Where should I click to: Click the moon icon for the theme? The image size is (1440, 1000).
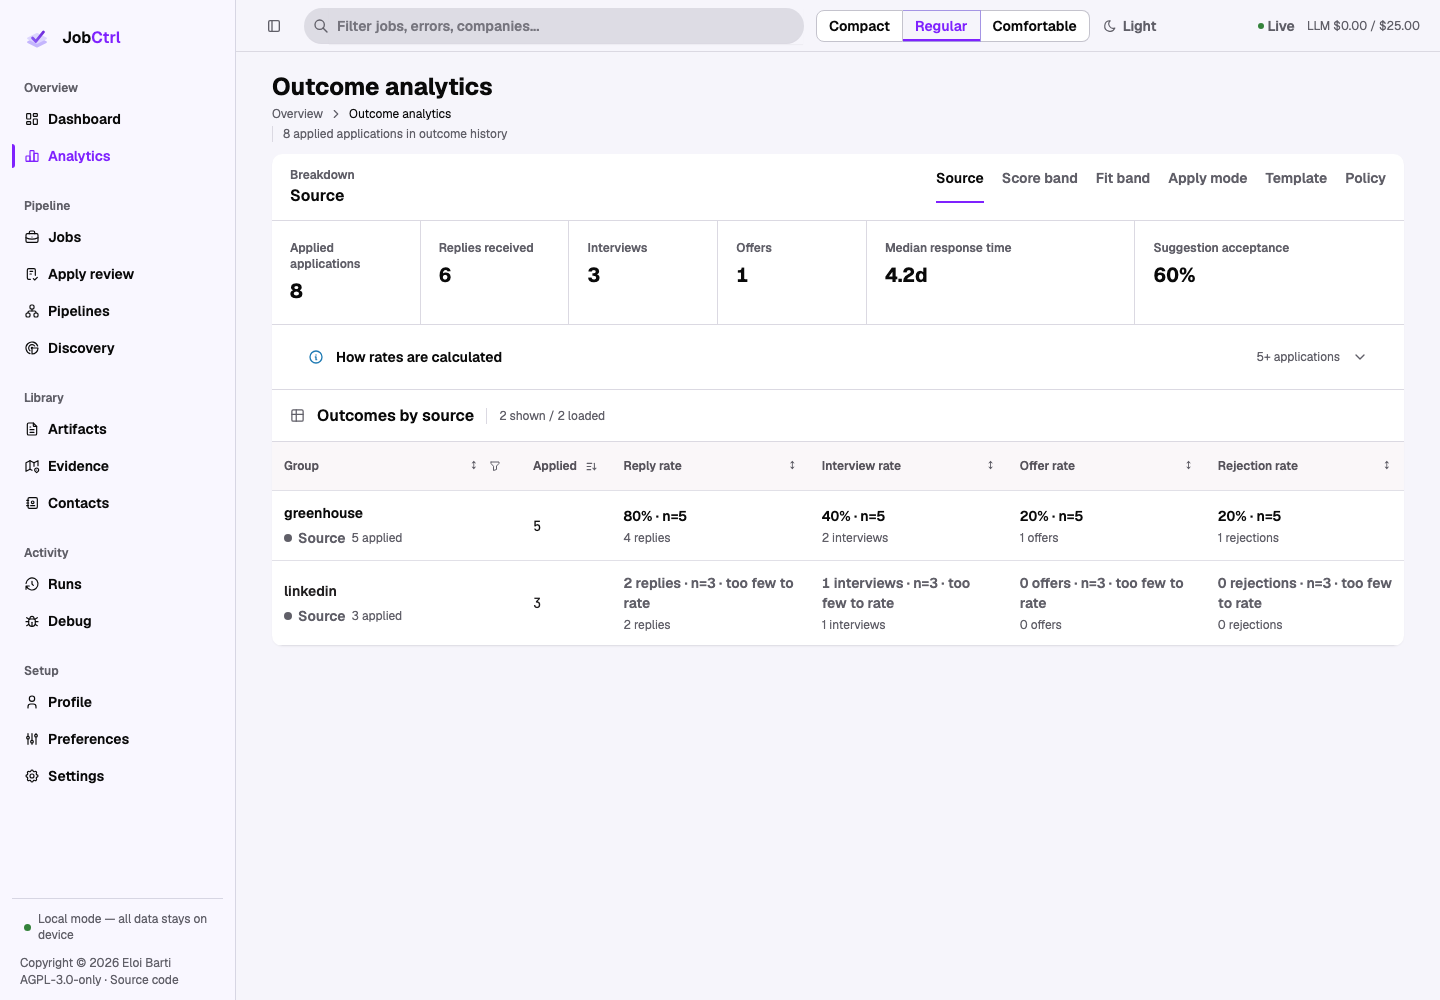click(1110, 26)
